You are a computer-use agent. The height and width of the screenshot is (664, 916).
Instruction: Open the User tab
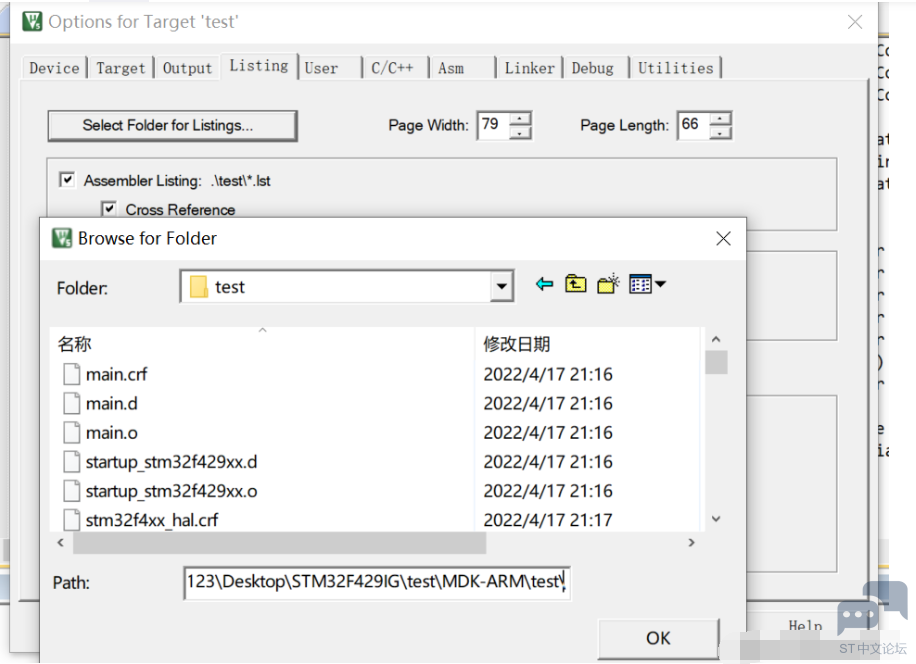click(331, 68)
